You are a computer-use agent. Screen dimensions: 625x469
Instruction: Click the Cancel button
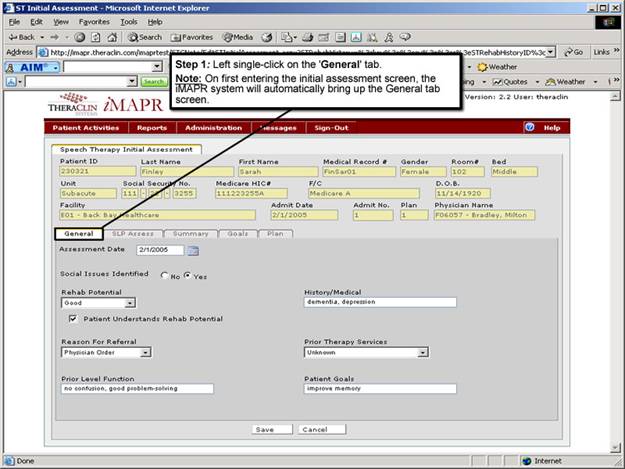[322, 430]
